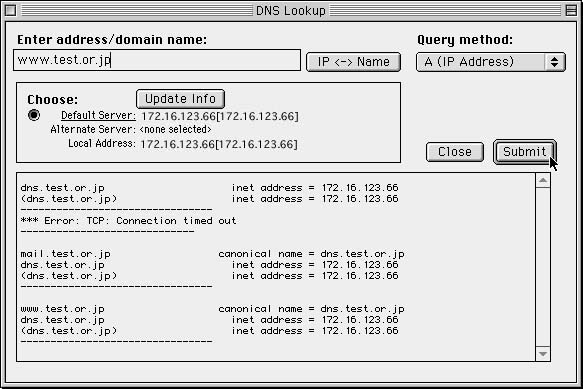Click the www.test.or.jp result line in output

coord(212,309)
